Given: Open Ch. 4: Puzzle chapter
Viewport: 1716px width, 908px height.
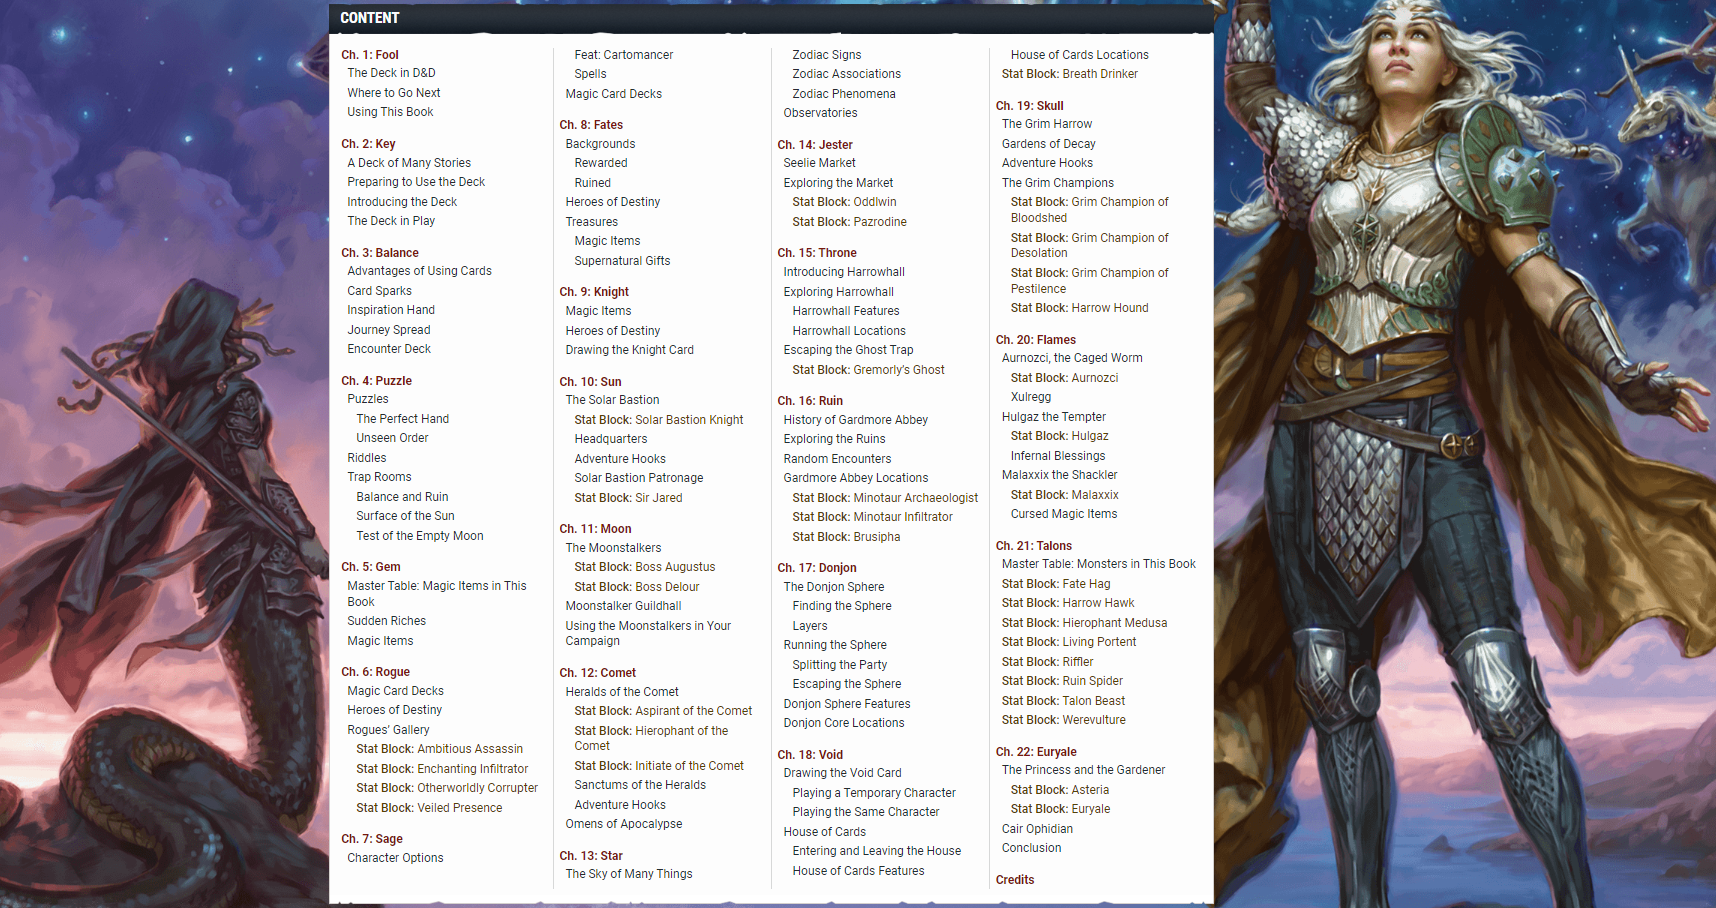Looking at the screenshot, I should click(376, 381).
